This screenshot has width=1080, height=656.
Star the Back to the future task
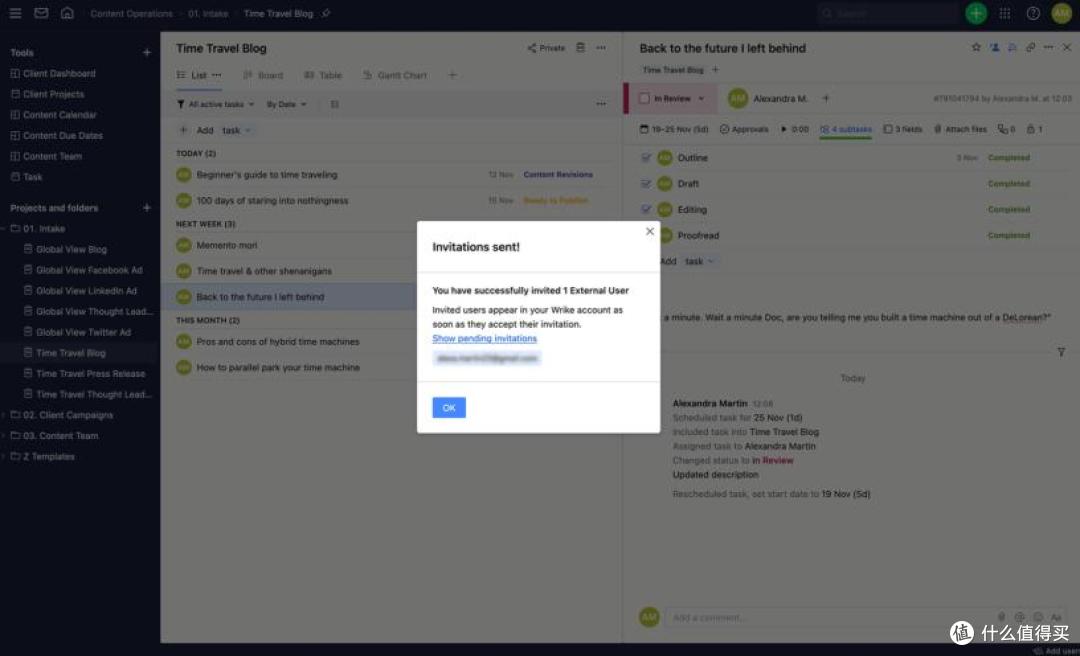976,48
